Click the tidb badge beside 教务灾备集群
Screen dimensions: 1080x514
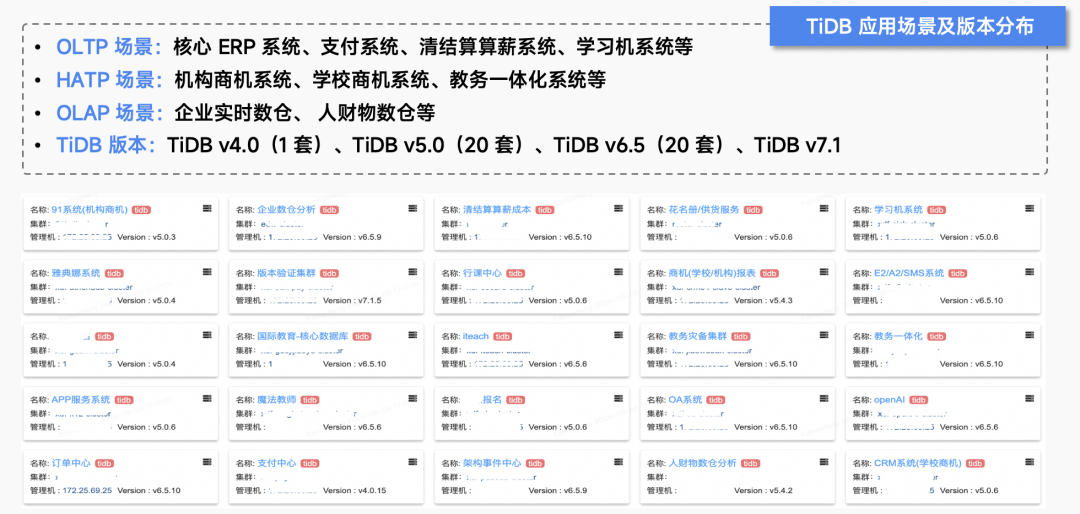click(740, 337)
